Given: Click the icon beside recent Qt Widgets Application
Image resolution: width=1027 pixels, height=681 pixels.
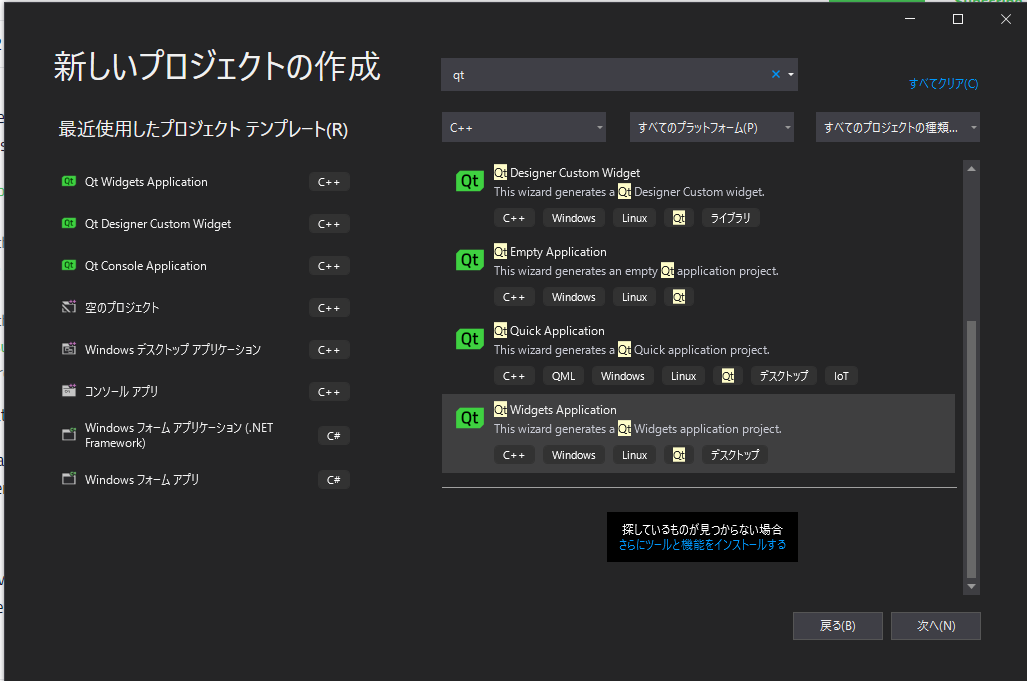Looking at the screenshot, I should (x=69, y=181).
